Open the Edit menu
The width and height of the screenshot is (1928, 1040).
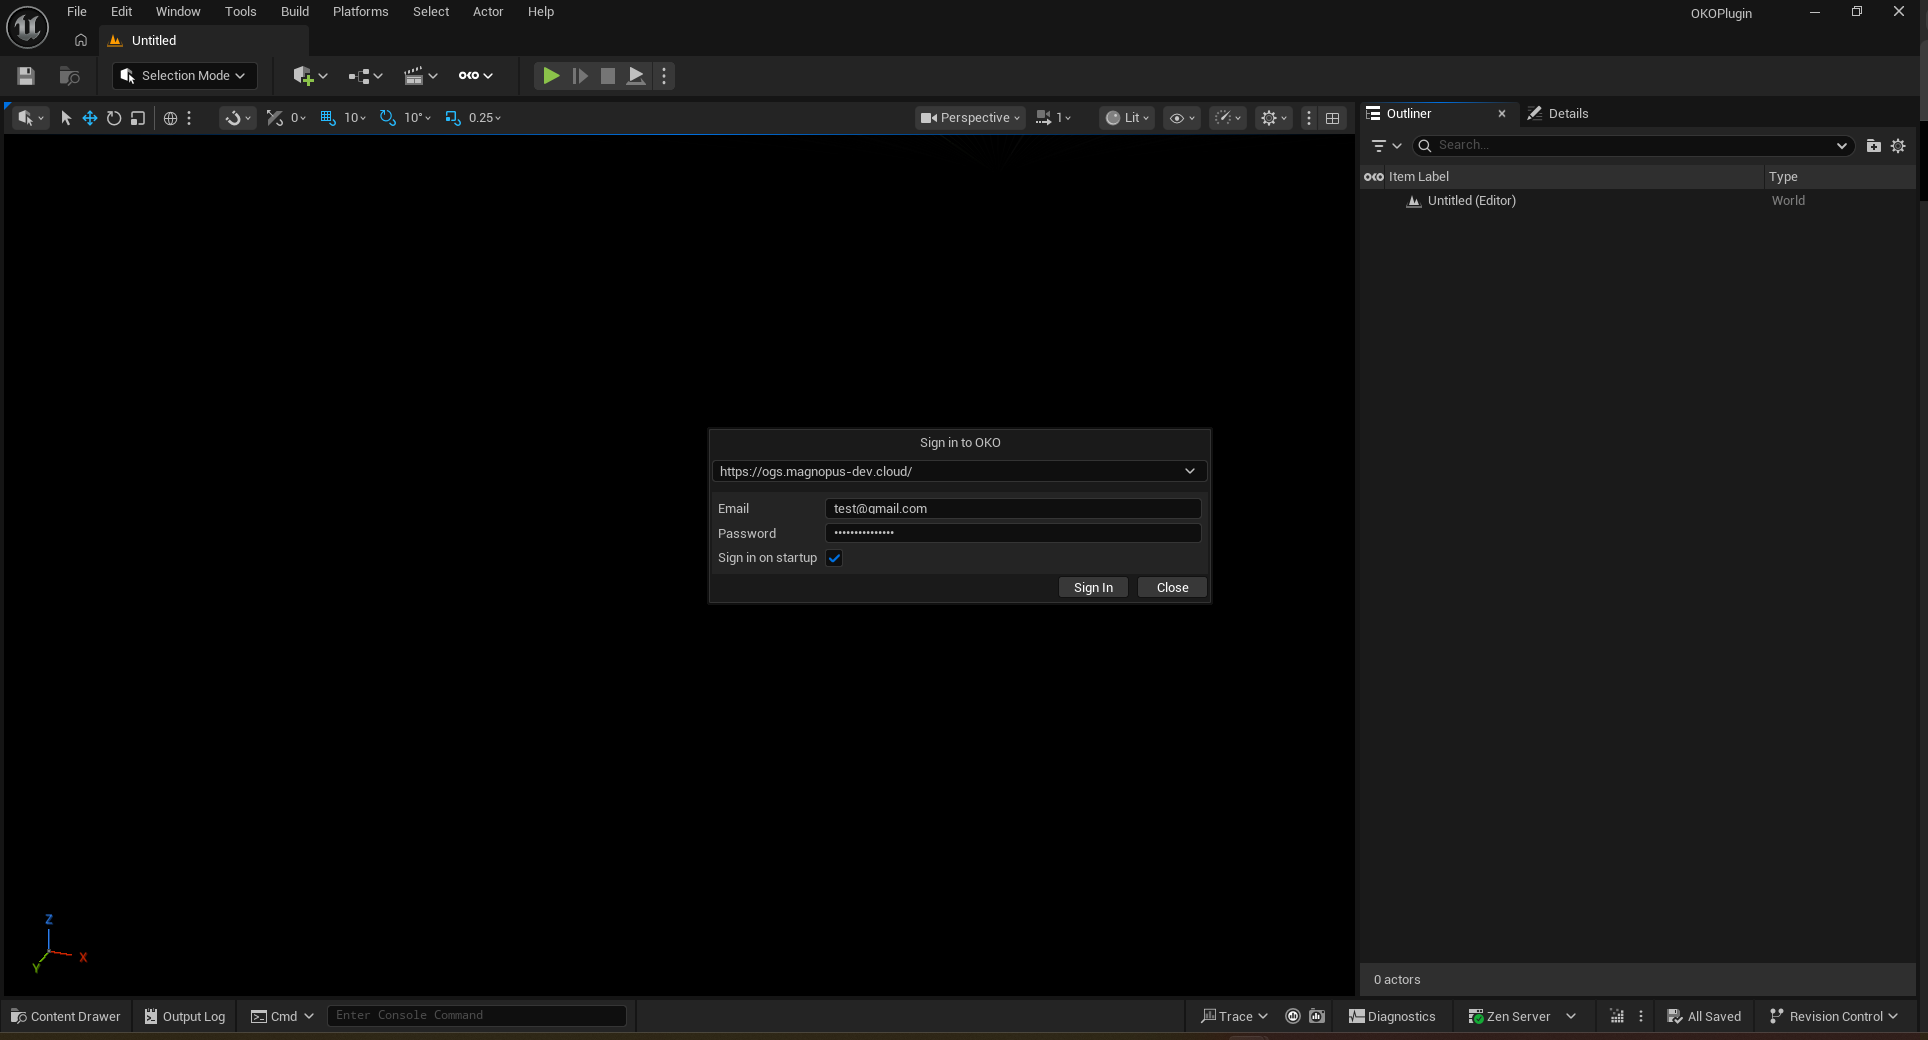121,12
